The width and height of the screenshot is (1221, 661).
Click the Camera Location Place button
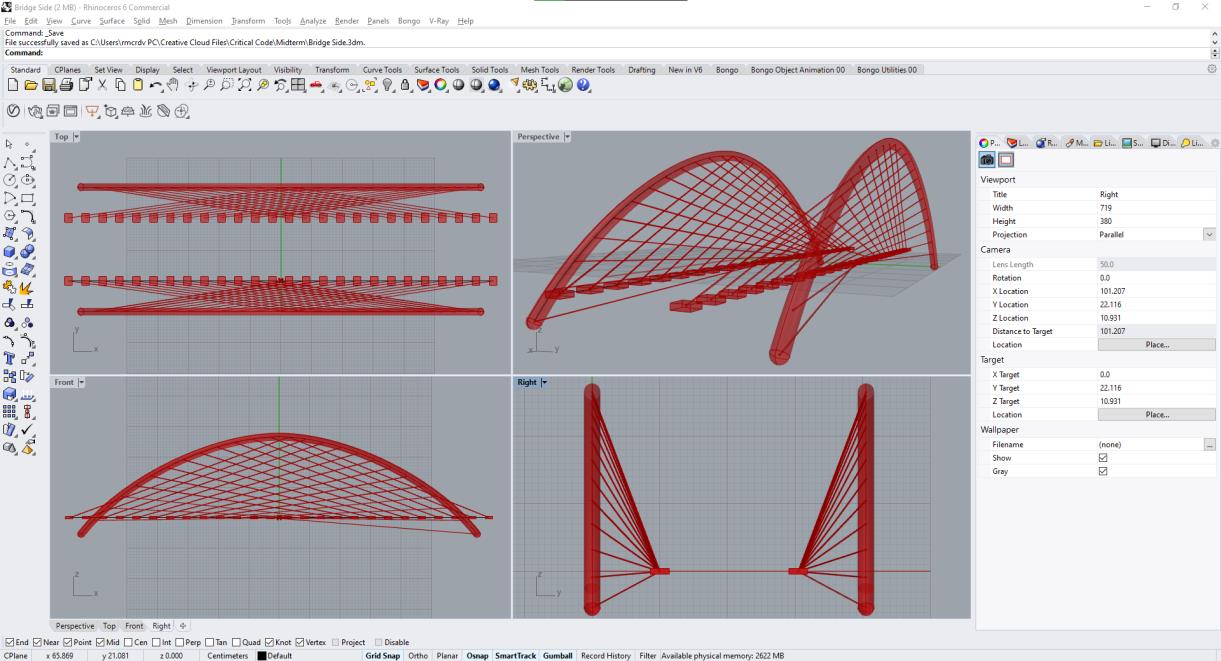click(x=1156, y=345)
